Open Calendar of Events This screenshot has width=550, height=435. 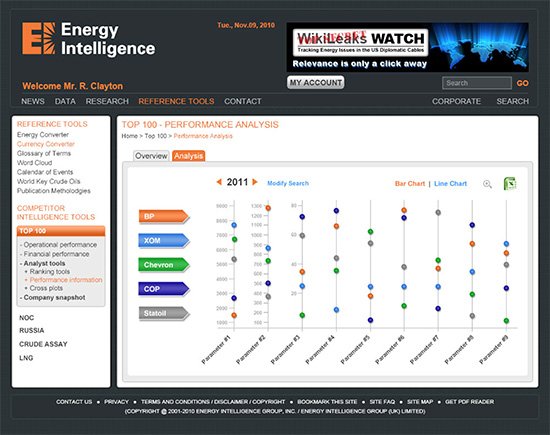click(x=45, y=172)
